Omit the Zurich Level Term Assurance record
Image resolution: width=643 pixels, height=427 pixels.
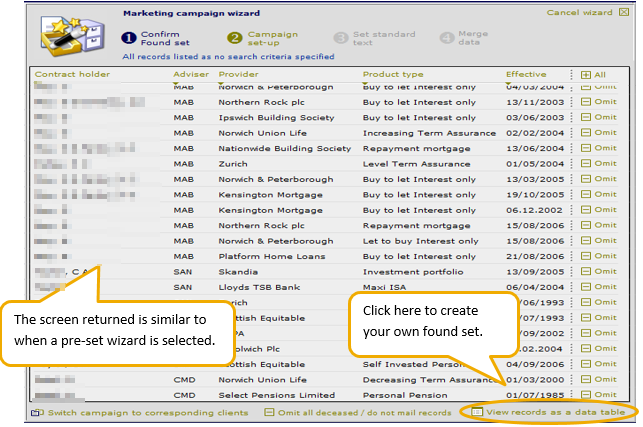pos(599,163)
